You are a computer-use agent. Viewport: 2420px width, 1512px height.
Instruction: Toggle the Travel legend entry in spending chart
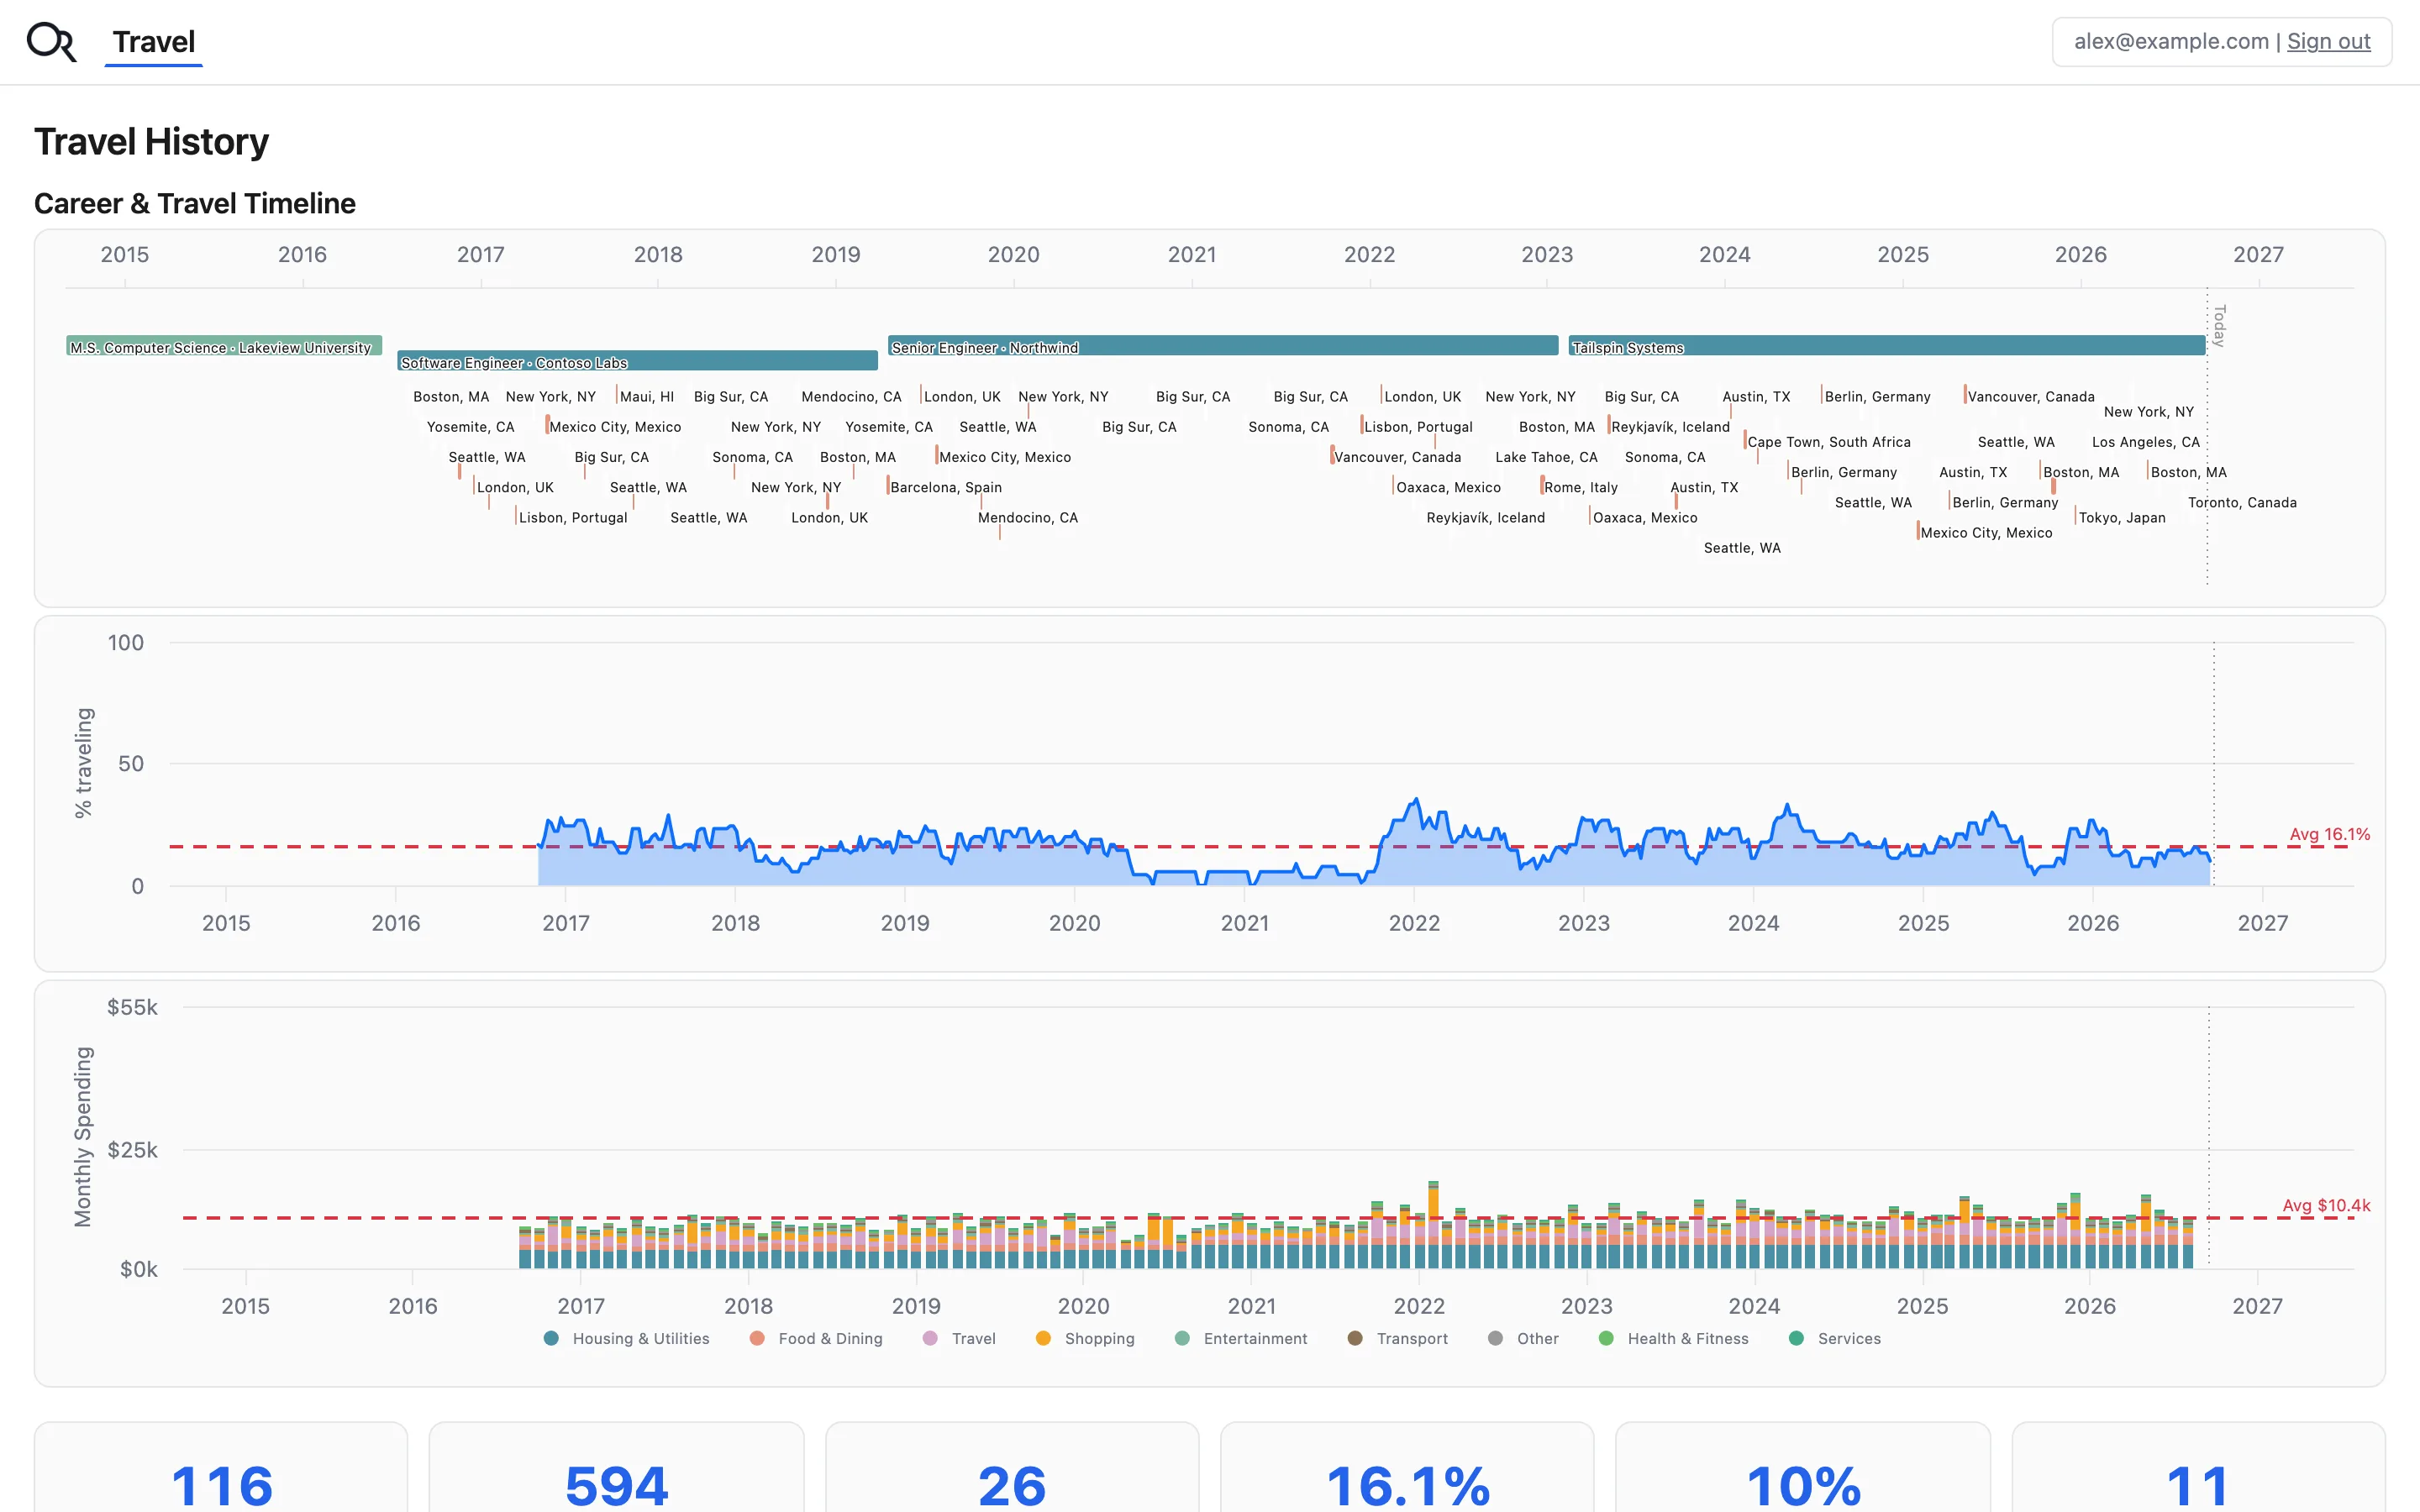[959, 1338]
